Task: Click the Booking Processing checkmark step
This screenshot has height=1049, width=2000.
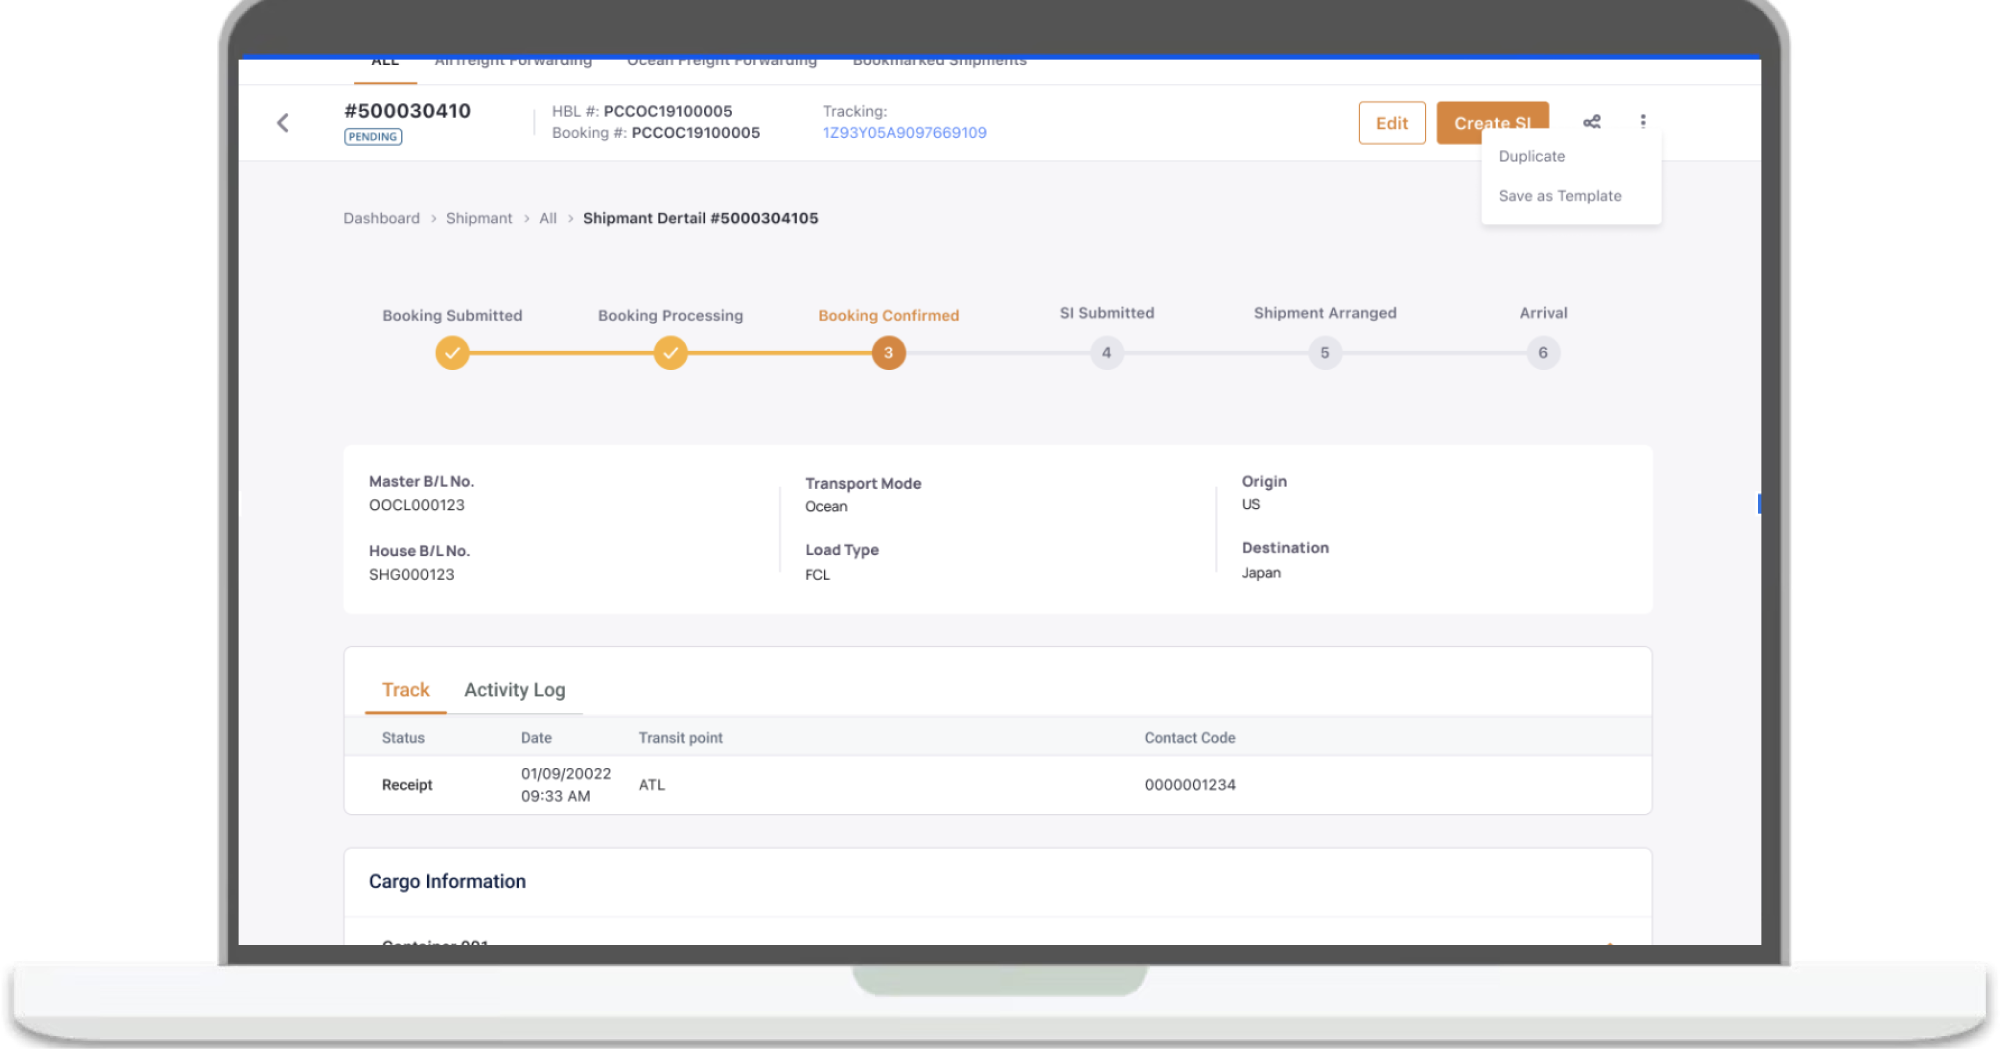Action: pyautogui.click(x=670, y=353)
